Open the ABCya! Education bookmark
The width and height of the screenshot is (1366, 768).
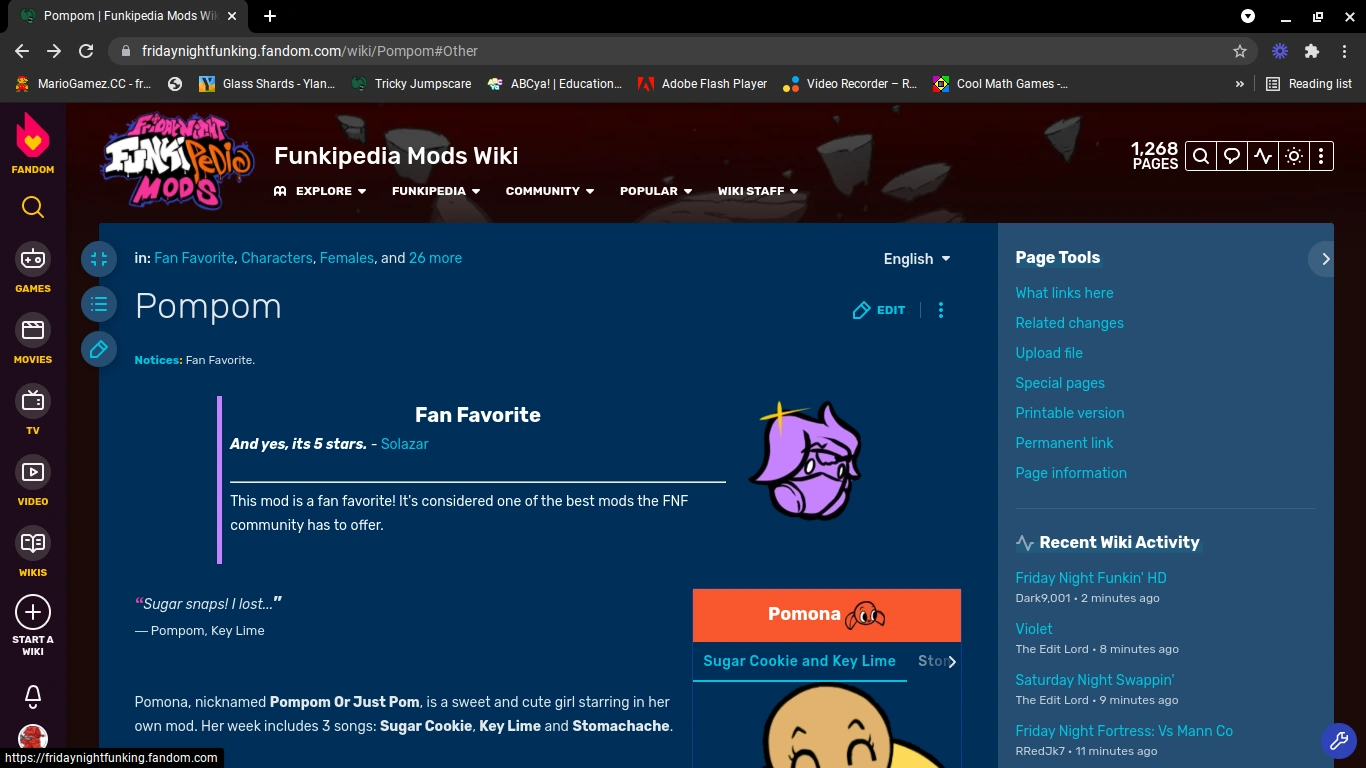555,84
